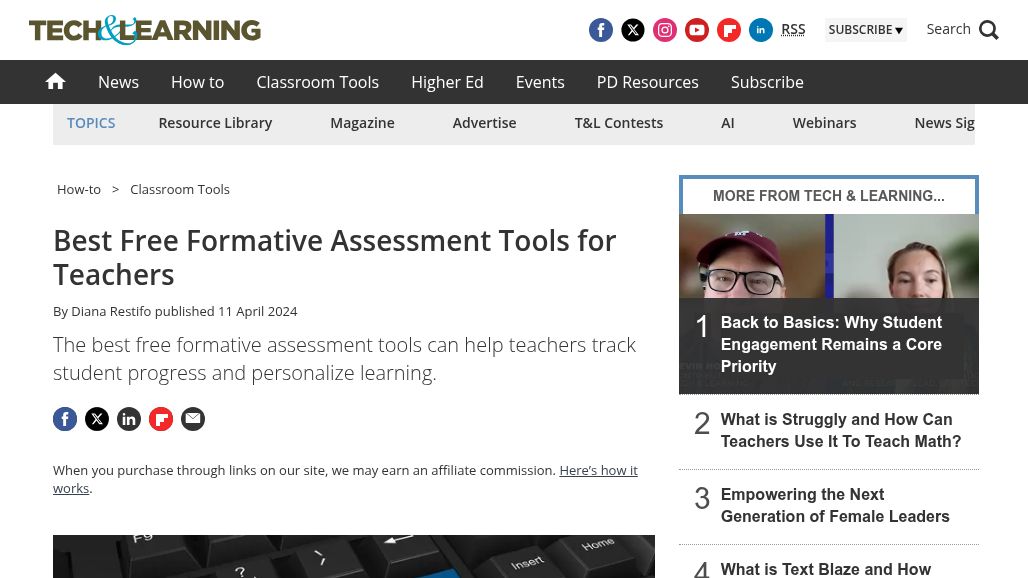Visit the YouTube channel from header
1028x578 pixels.
697,30
